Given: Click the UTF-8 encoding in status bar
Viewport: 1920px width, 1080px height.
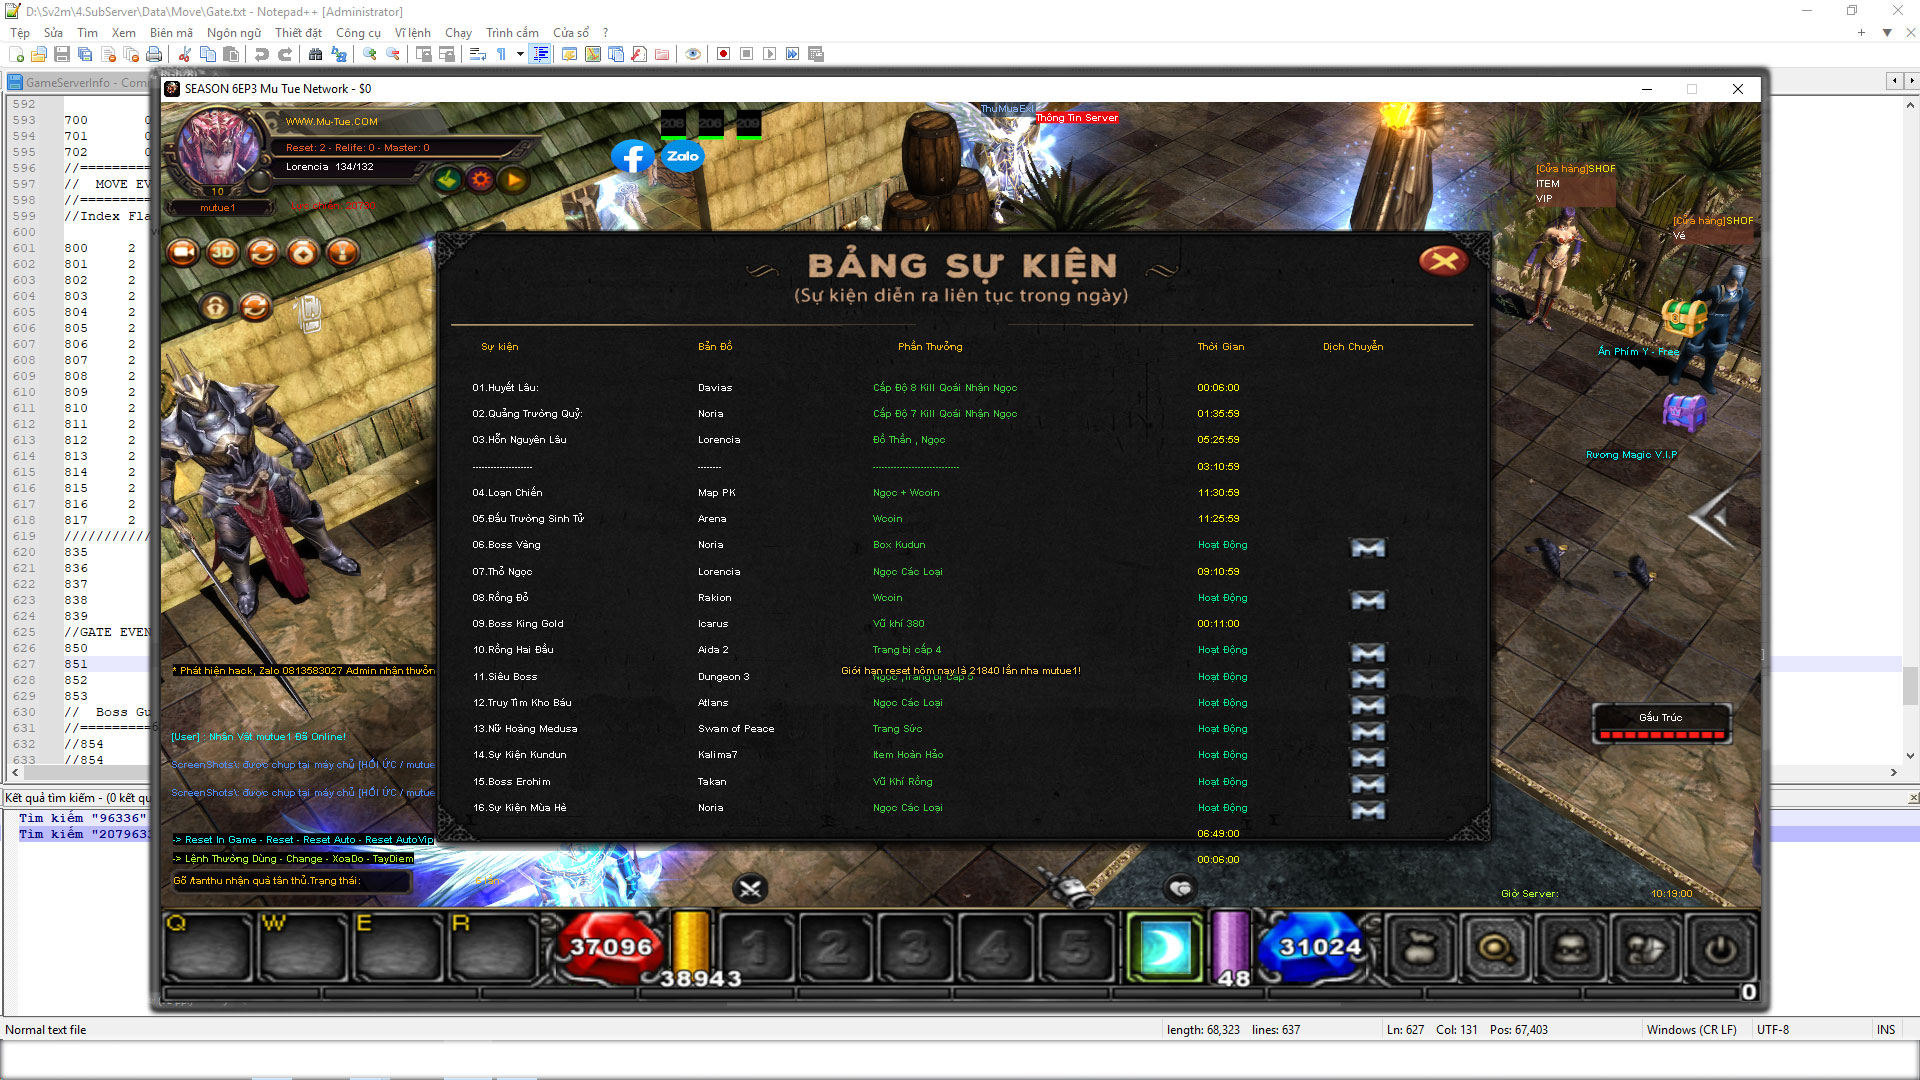Looking at the screenshot, I should 1773,1030.
